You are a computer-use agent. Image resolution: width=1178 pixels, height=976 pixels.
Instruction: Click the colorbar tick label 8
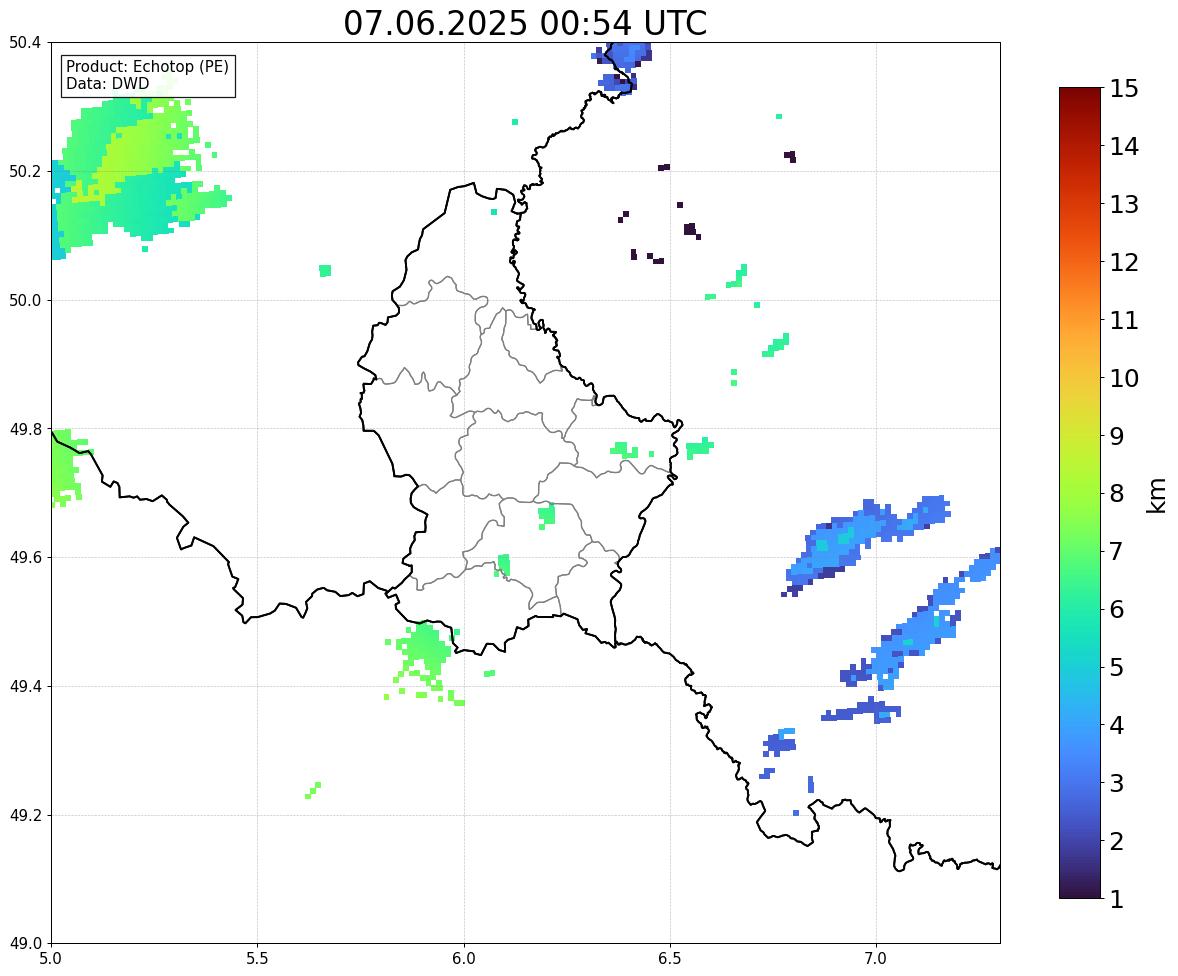click(1117, 494)
